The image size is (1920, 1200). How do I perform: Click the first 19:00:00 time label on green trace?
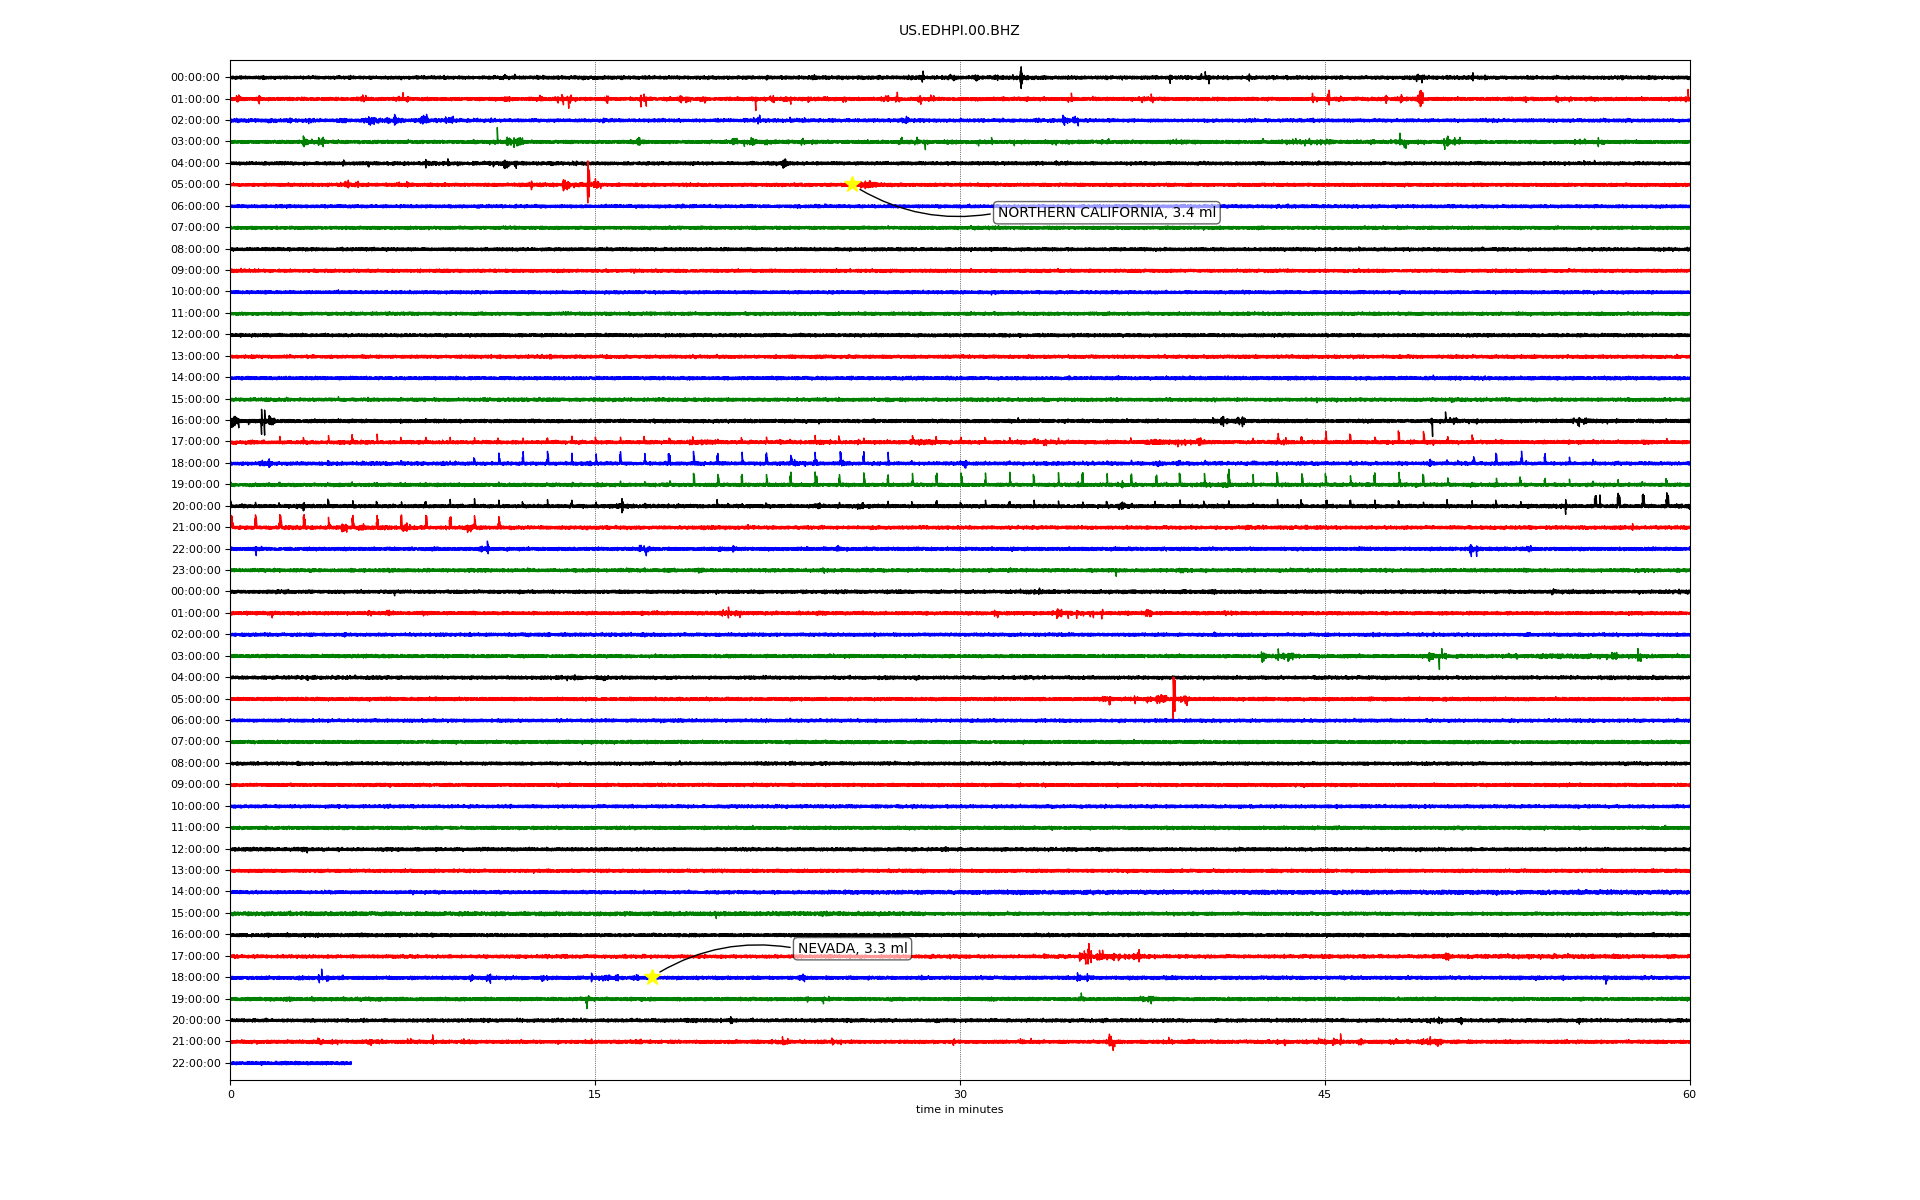coord(195,485)
